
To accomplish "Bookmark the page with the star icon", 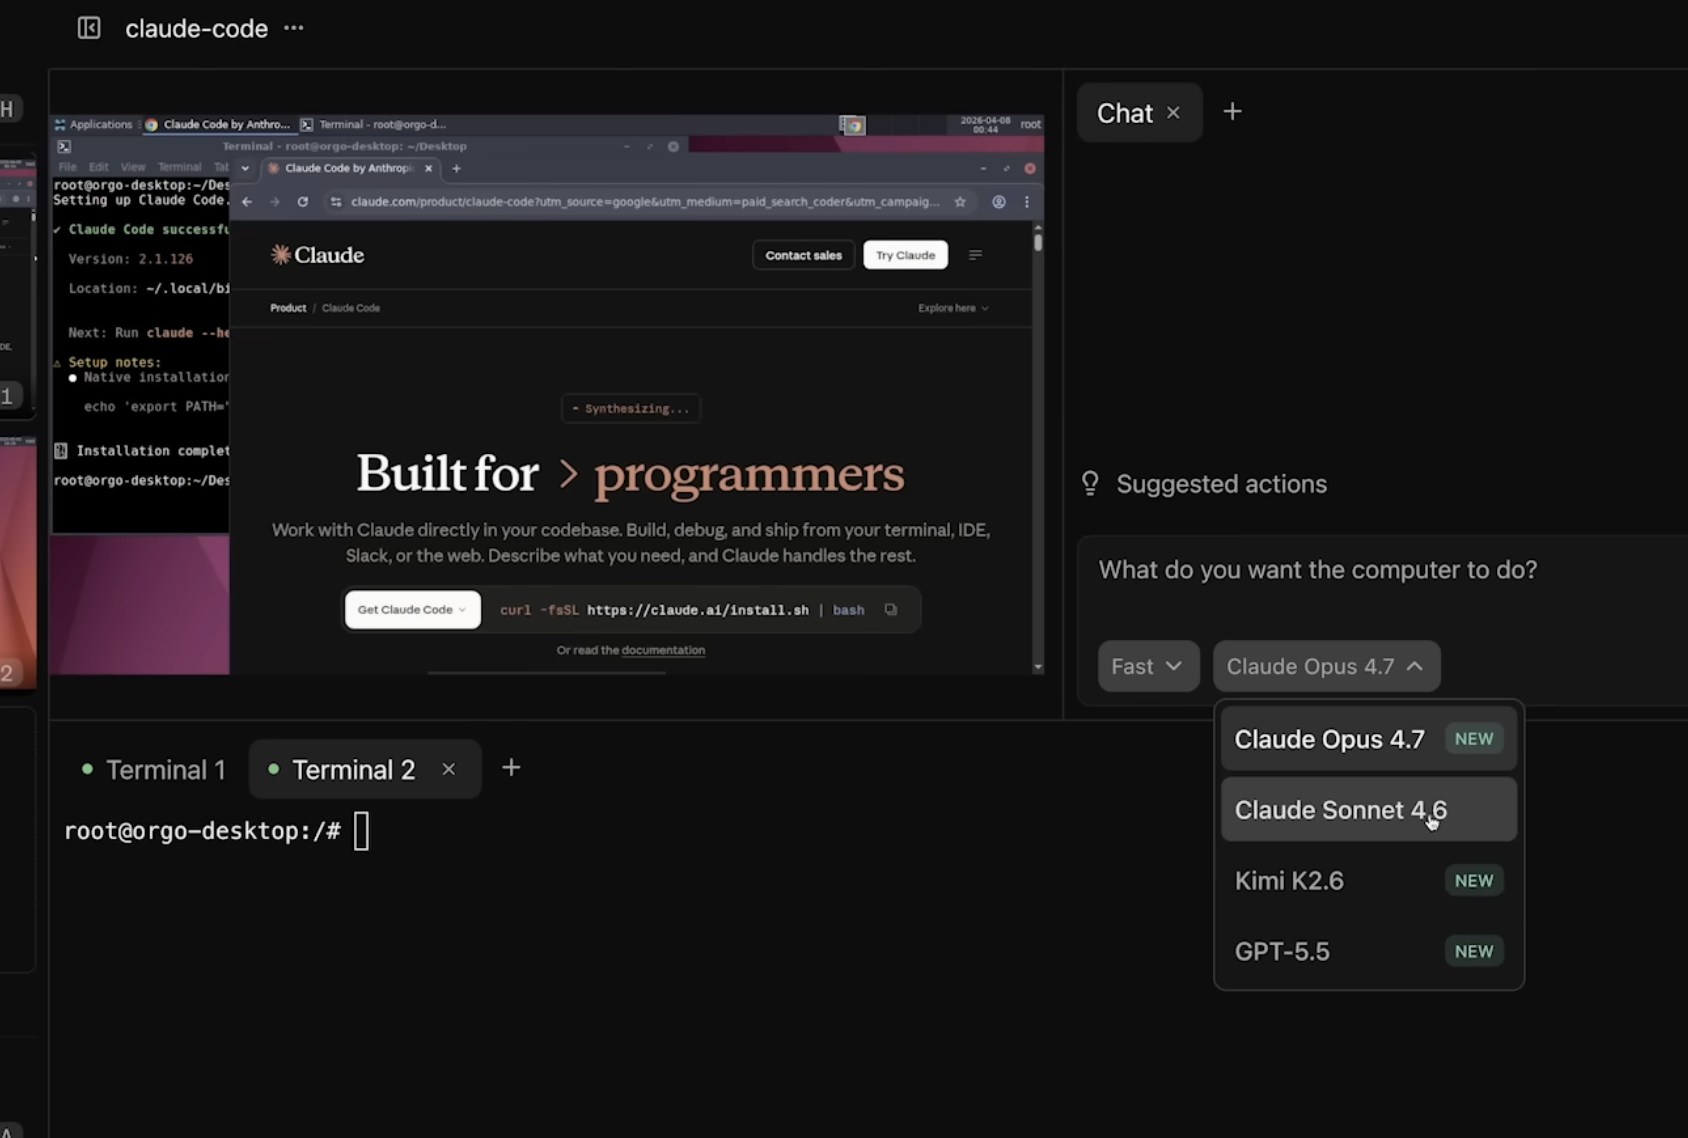I will (x=960, y=202).
